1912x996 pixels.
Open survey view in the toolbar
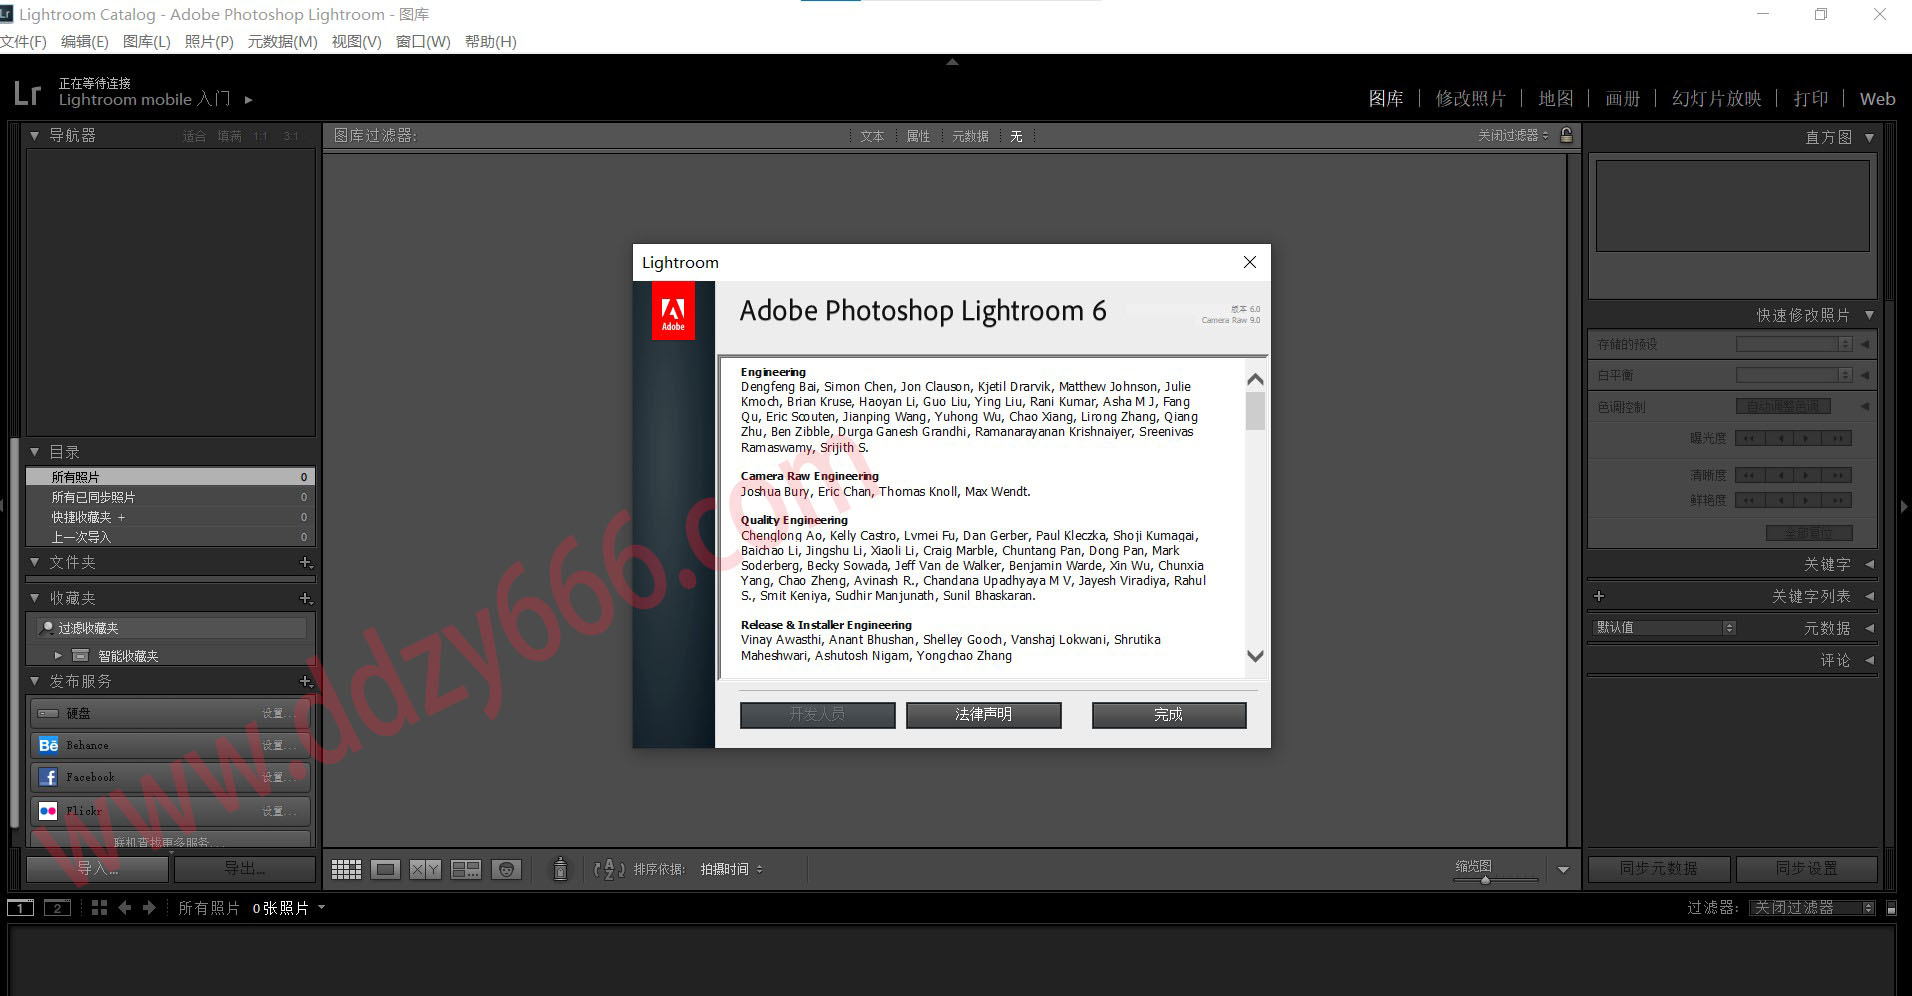tap(466, 869)
